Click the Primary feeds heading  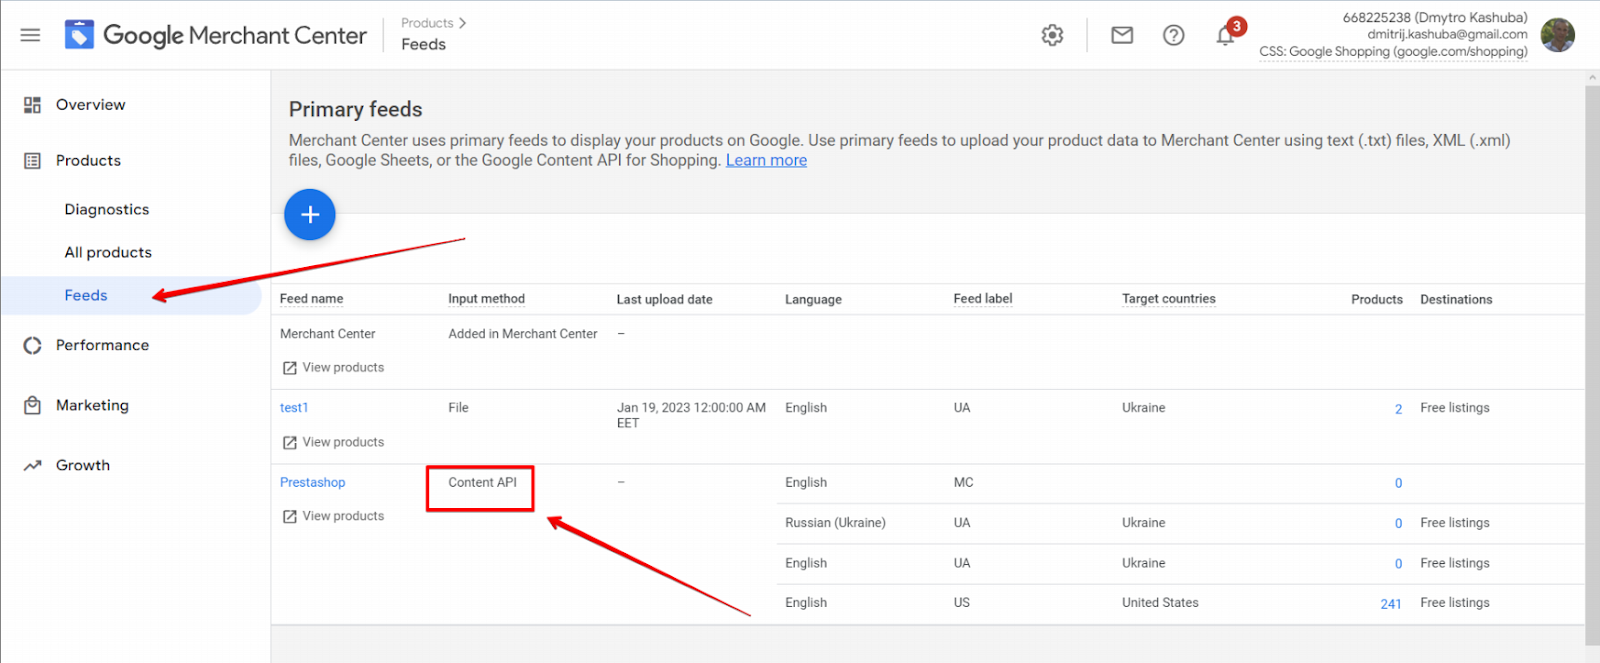(355, 109)
